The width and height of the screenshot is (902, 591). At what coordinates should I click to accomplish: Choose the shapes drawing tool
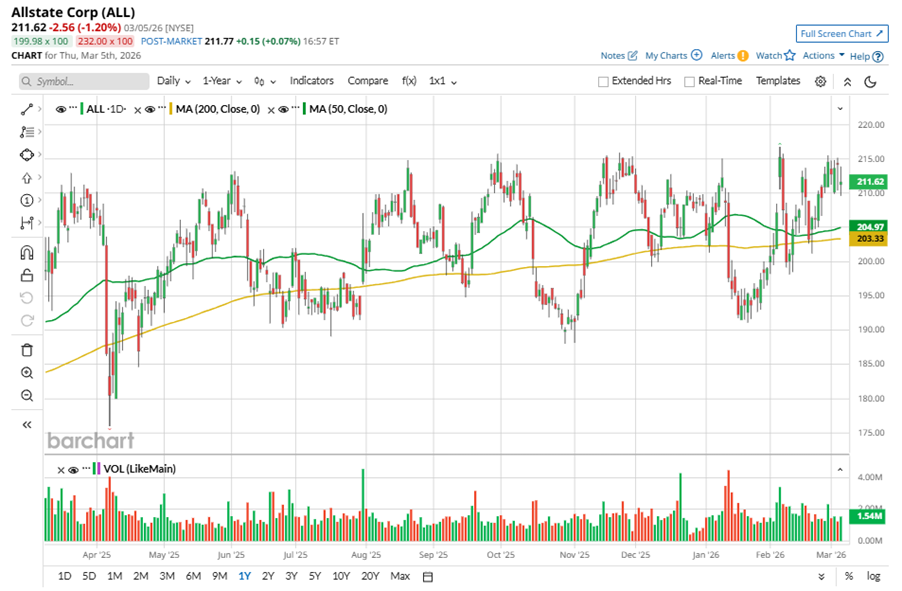[26, 155]
